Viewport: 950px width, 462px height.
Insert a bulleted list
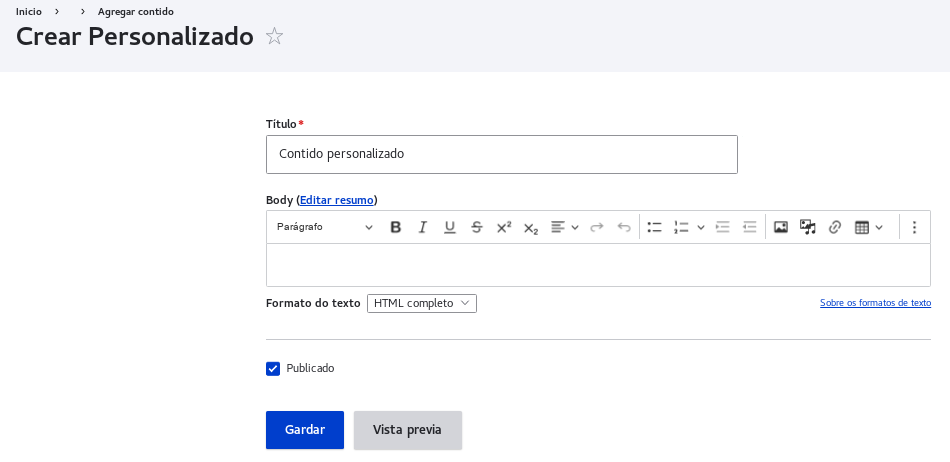tap(654, 228)
